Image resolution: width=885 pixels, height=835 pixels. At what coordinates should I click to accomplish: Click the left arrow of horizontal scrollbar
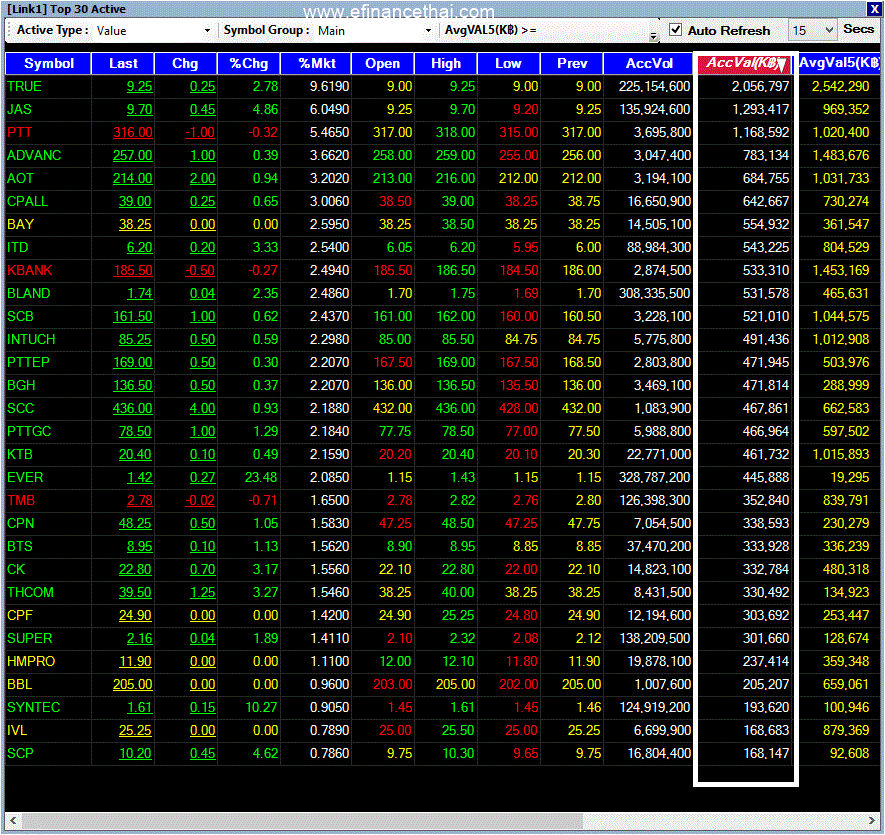click(13, 820)
